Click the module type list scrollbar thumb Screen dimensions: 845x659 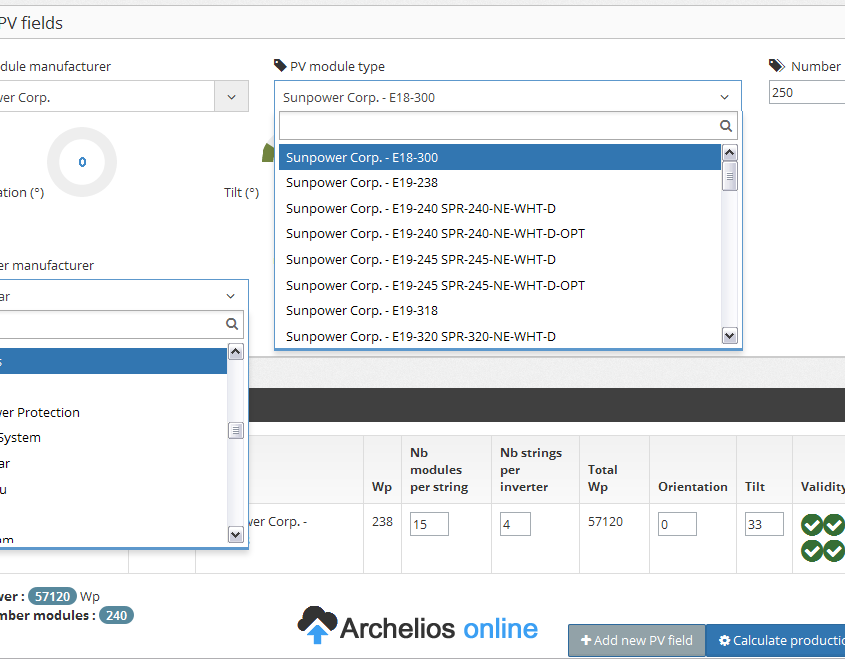pos(729,176)
